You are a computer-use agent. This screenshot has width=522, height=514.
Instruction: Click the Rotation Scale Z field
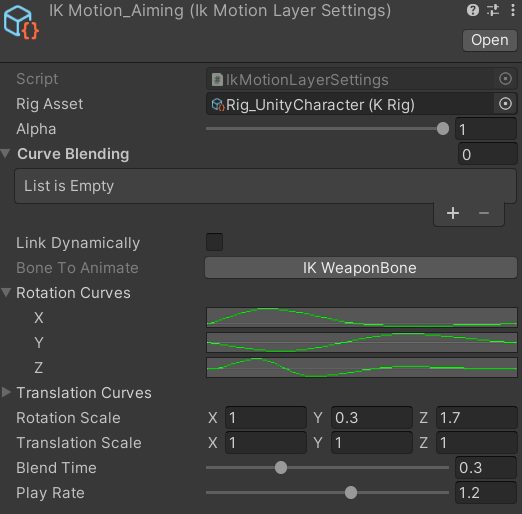[x=477, y=417]
